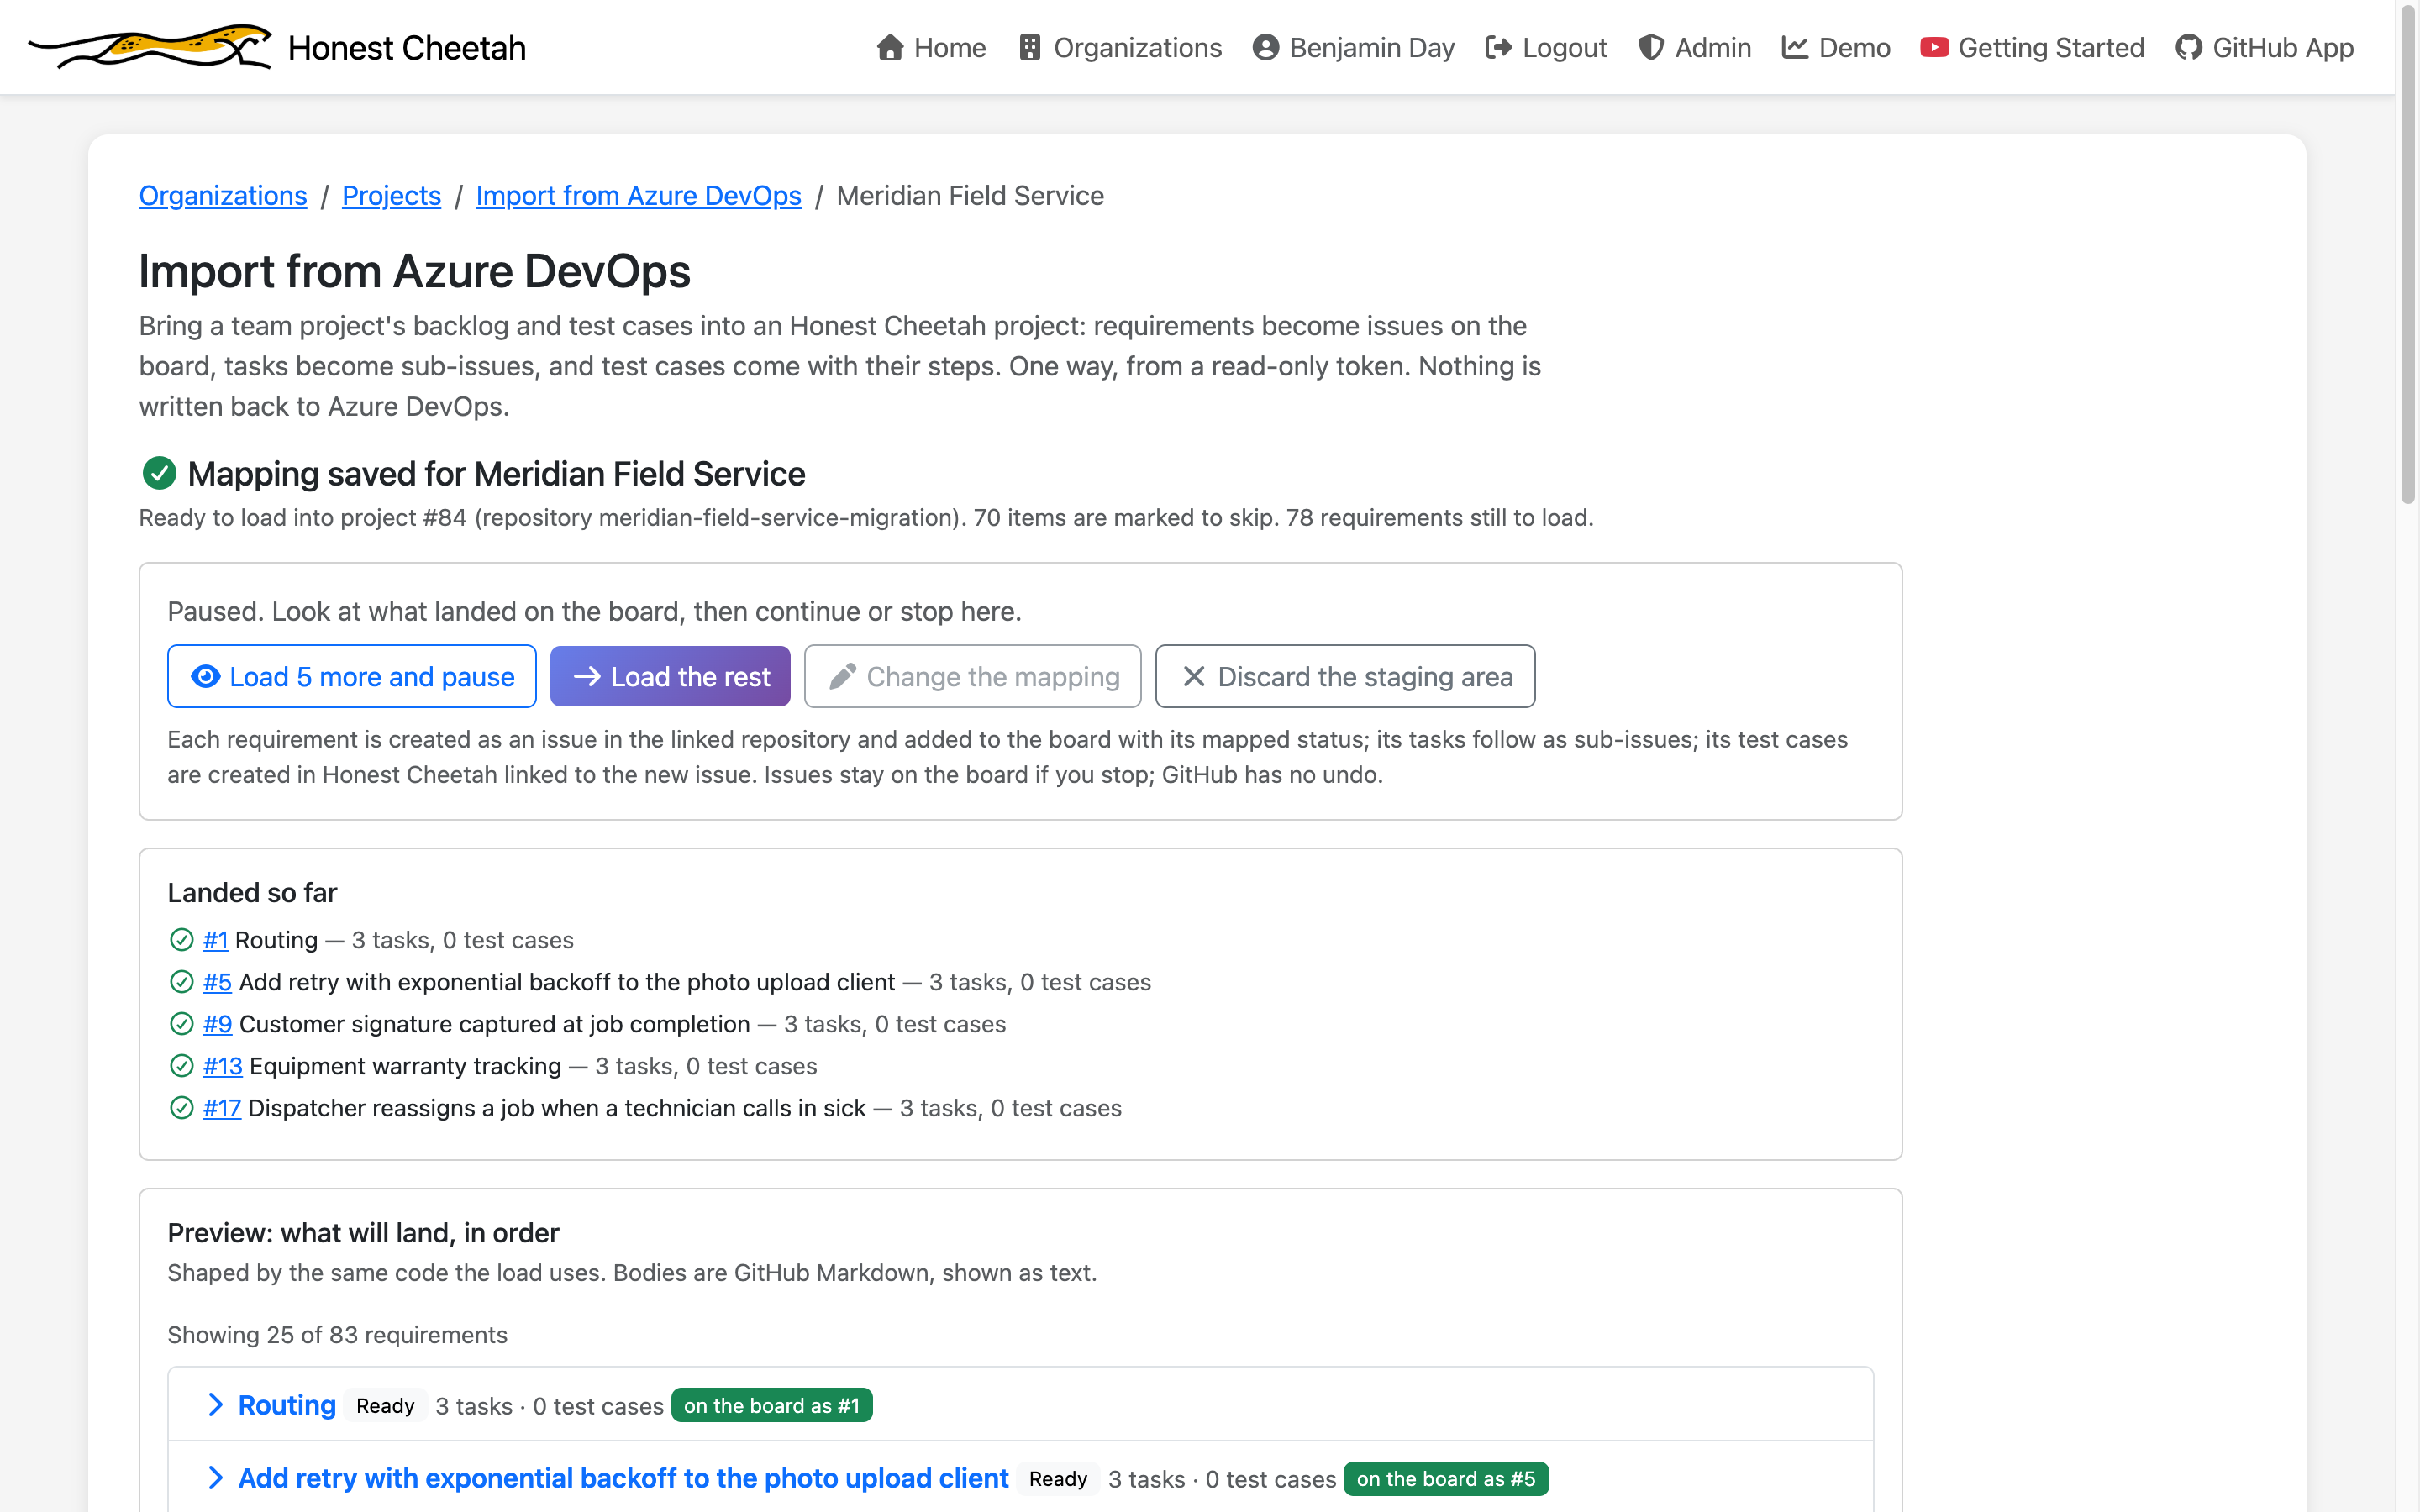Click the 'on the board as #1' badge
Screen dimensions: 2420x1512
point(771,1405)
